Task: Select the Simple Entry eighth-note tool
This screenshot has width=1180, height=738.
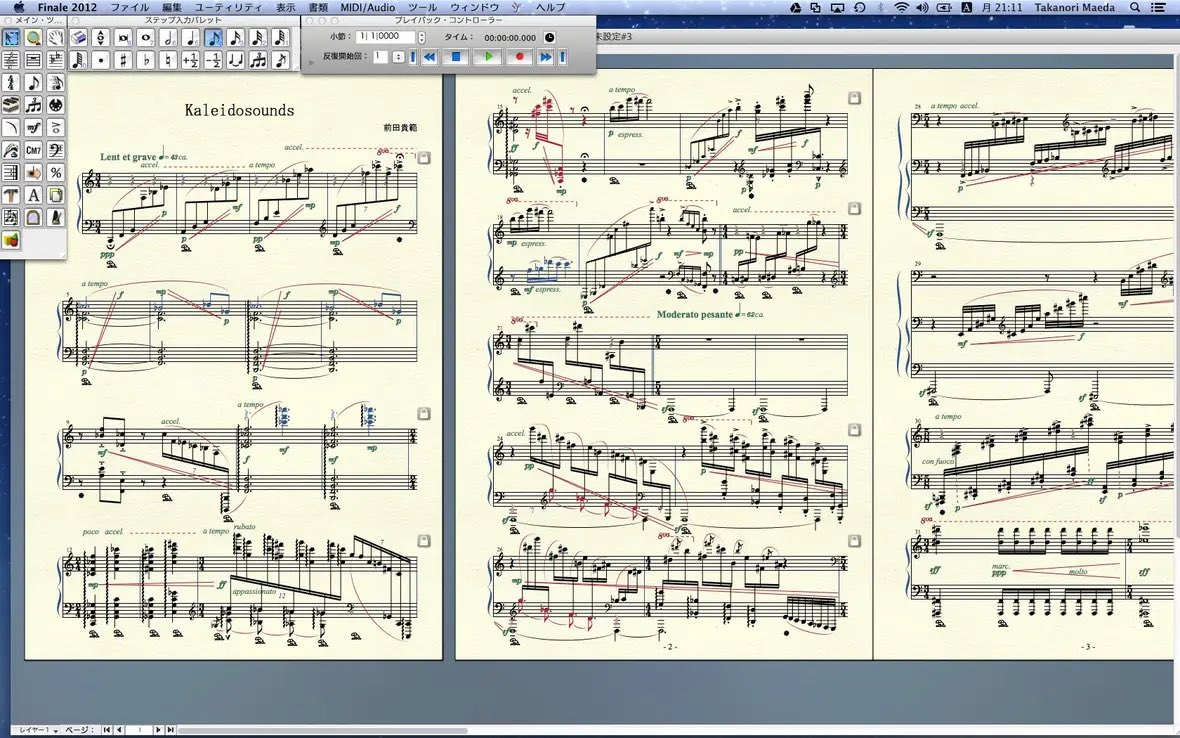Action: point(33,82)
